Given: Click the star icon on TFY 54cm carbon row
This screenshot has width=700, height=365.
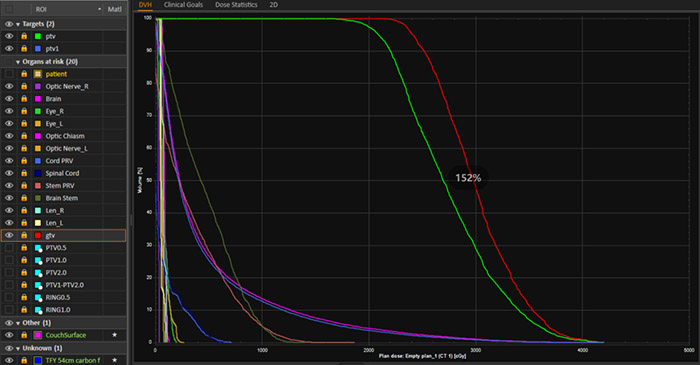Looking at the screenshot, I should point(115,360).
